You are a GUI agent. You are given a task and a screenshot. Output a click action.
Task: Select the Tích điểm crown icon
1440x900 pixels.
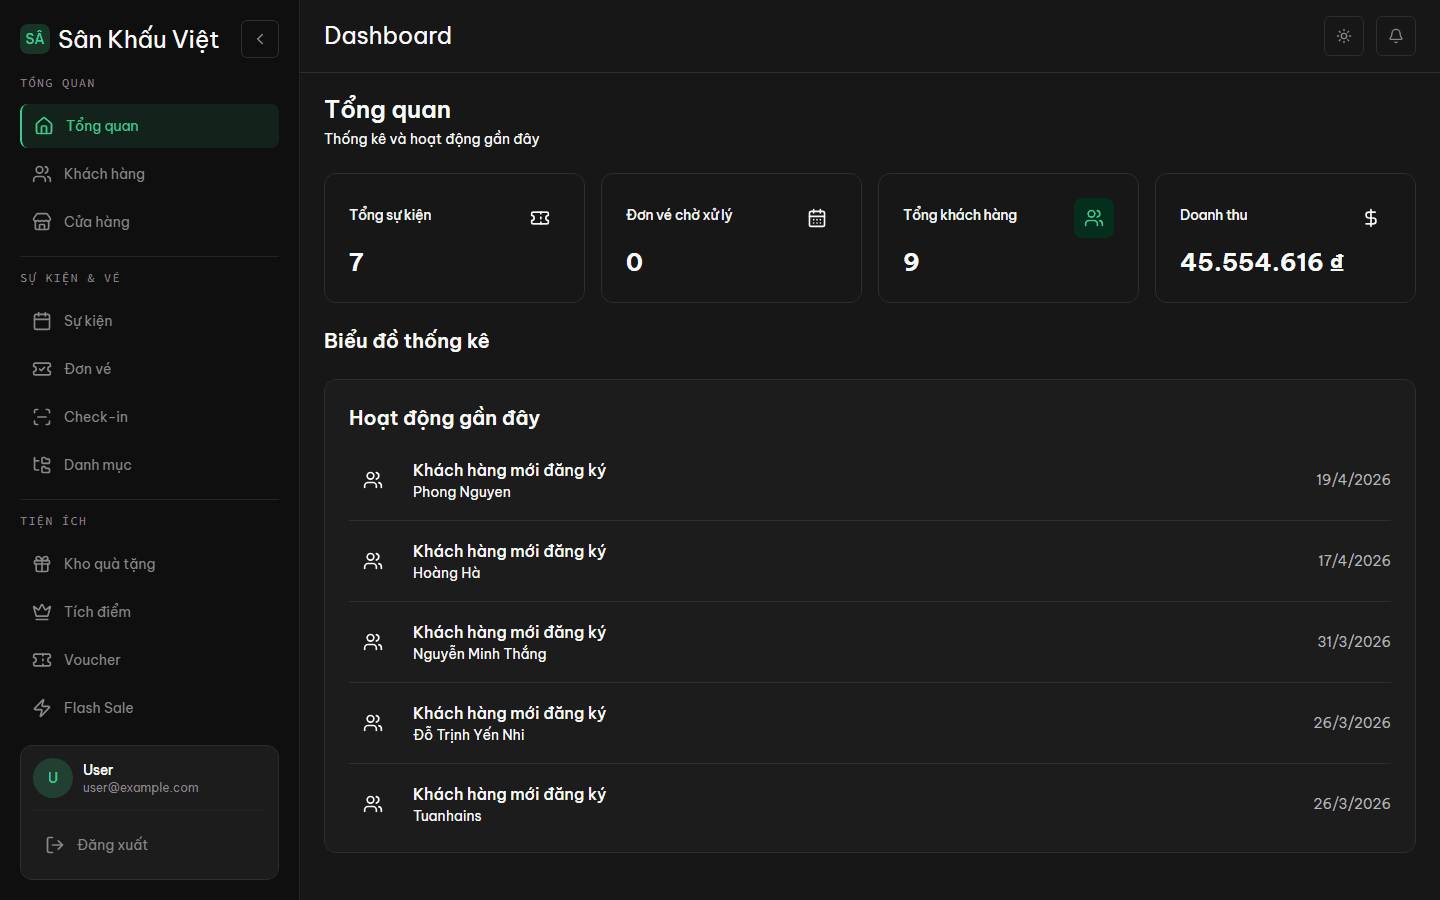pos(42,612)
